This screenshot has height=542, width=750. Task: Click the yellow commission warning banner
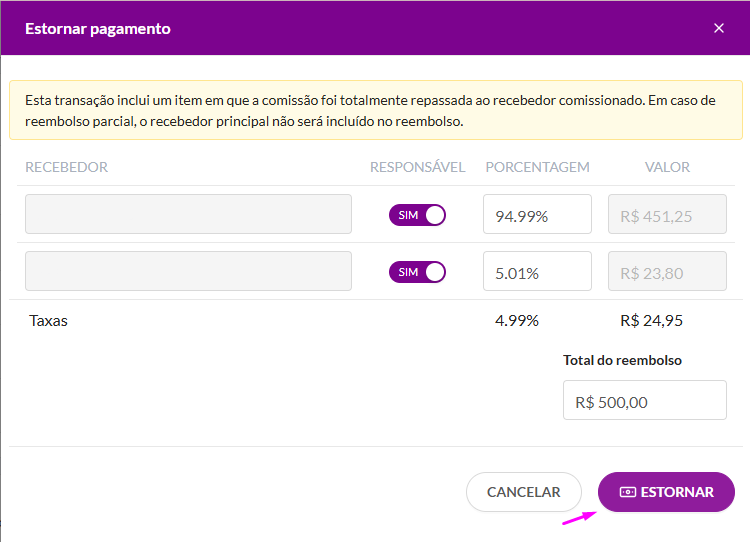(x=376, y=111)
